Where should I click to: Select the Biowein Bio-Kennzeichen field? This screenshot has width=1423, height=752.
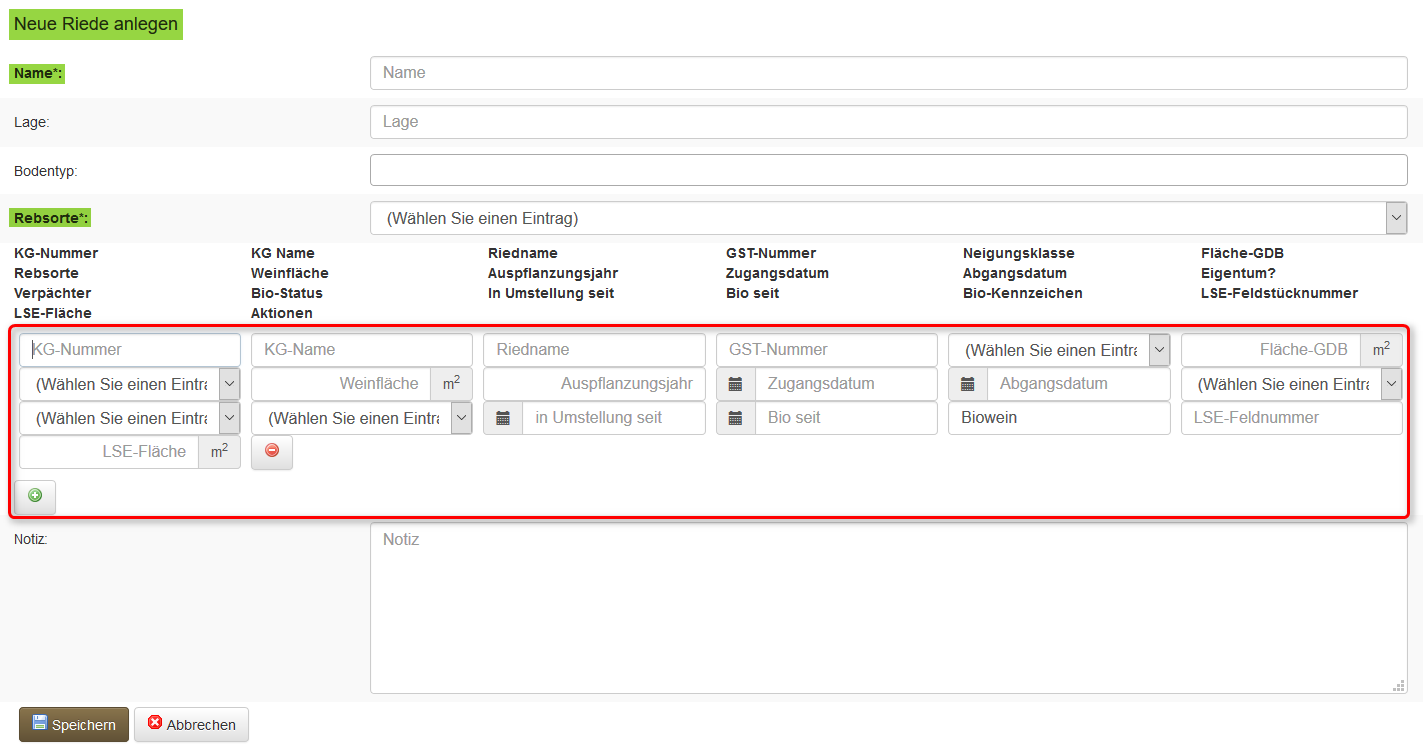coord(1058,418)
